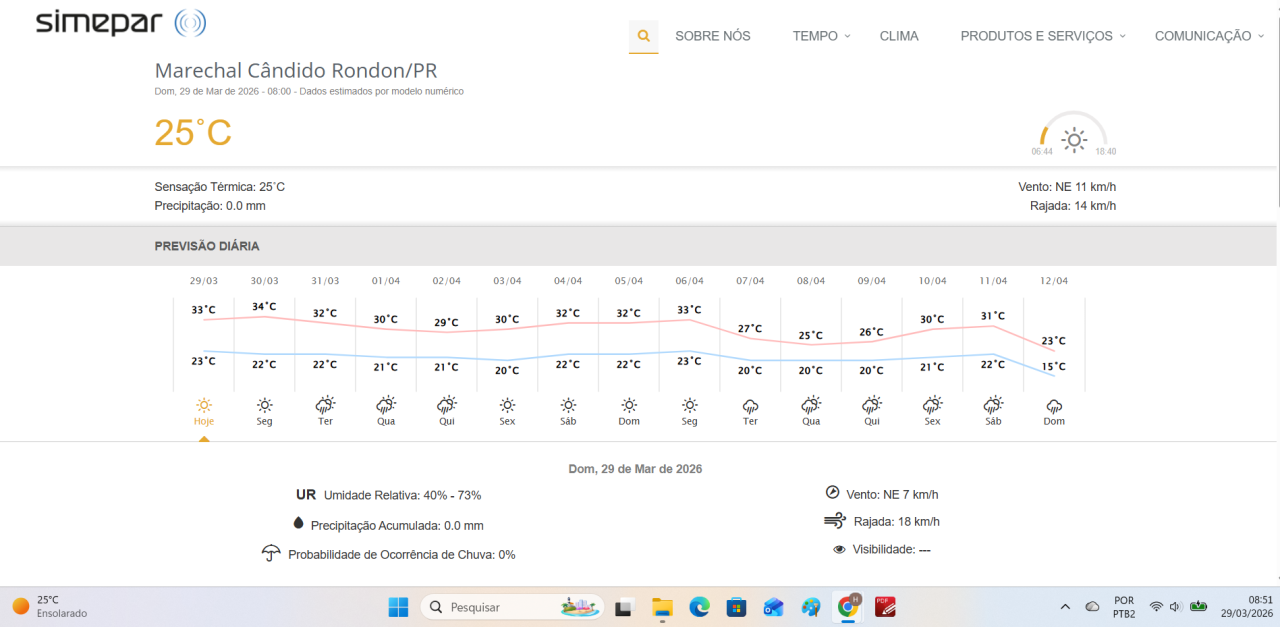Select the 31/03 'Ter' rain forecast icon
This screenshot has height=627, width=1280.
(x=325, y=405)
